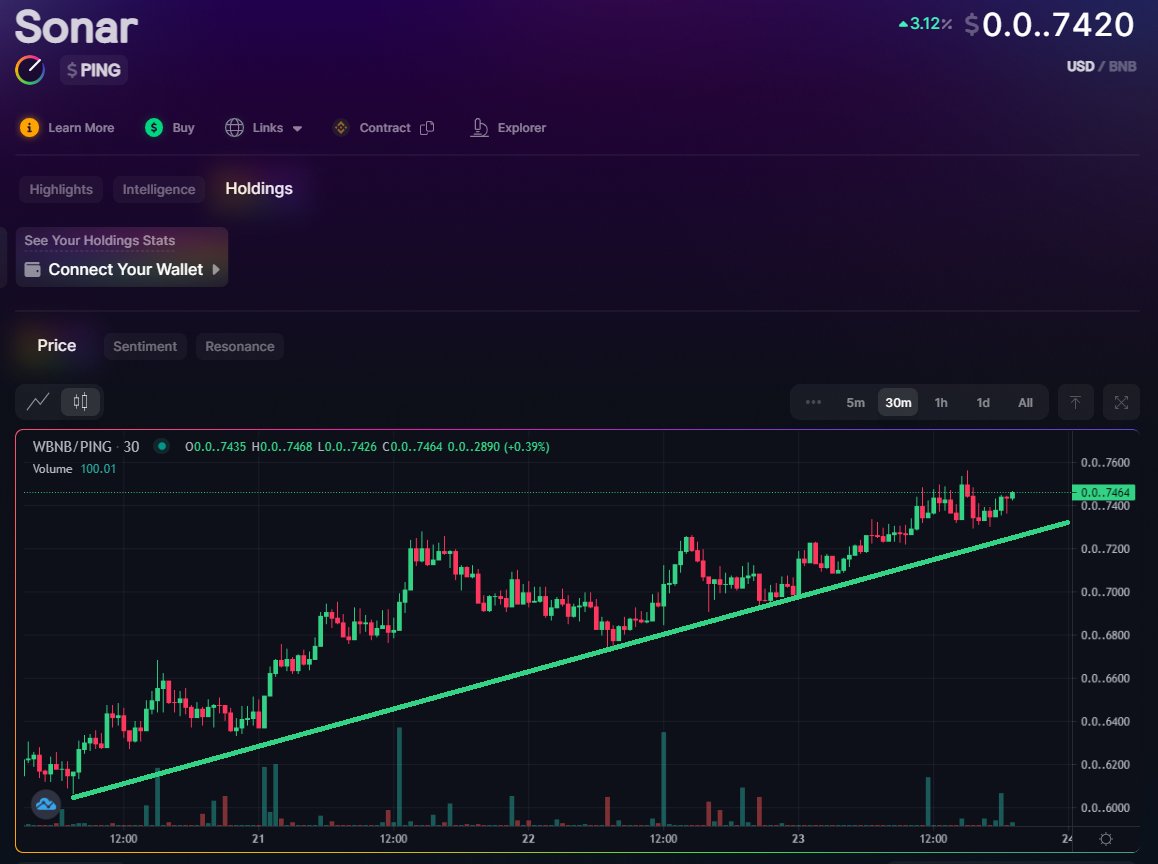Click the $0.0..7420 header price
1158x864 pixels.
coord(1049,24)
